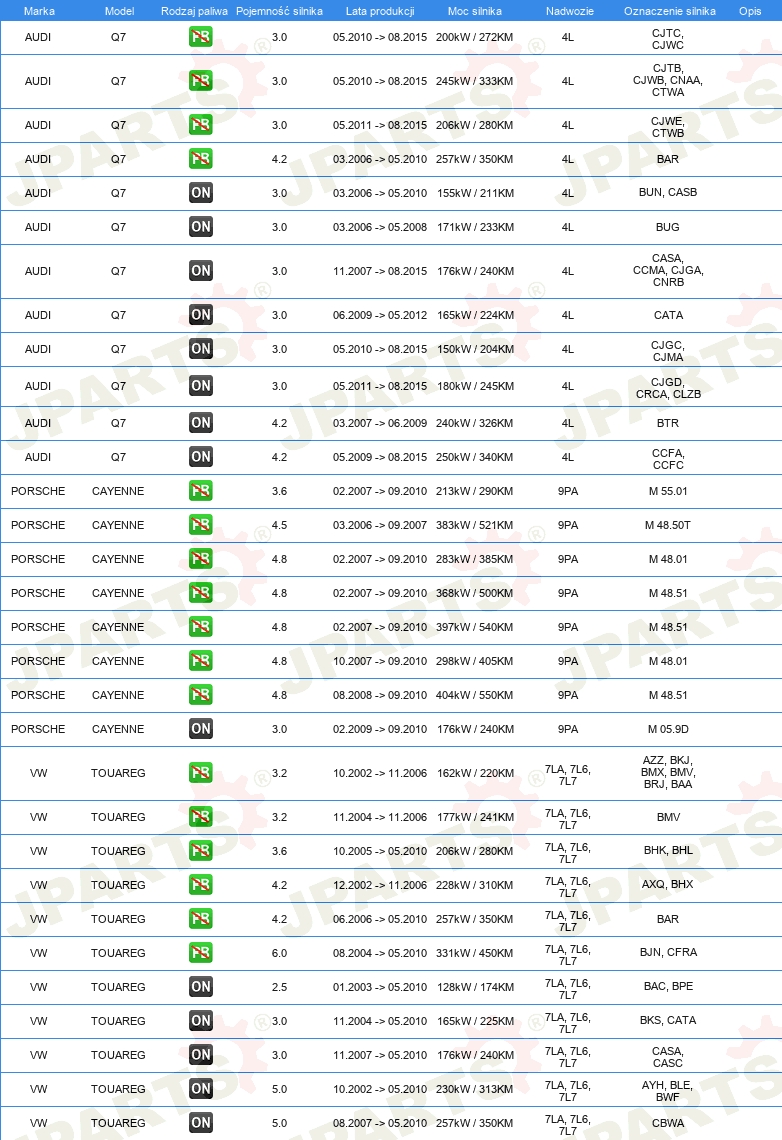
Task: Click ON diesel icon for Audi Q7 180kW / 245KM
Action: point(201,386)
